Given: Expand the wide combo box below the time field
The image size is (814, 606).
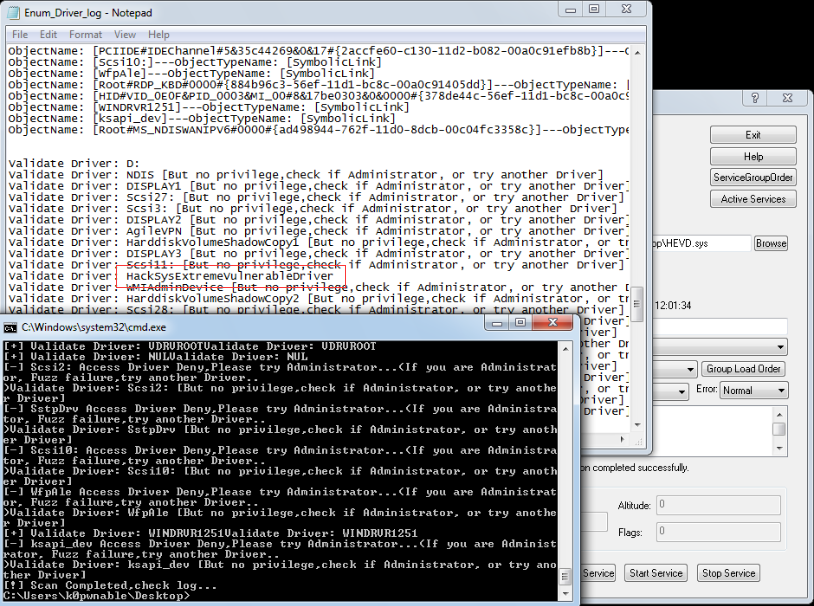Looking at the screenshot, I should click(720, 346).
